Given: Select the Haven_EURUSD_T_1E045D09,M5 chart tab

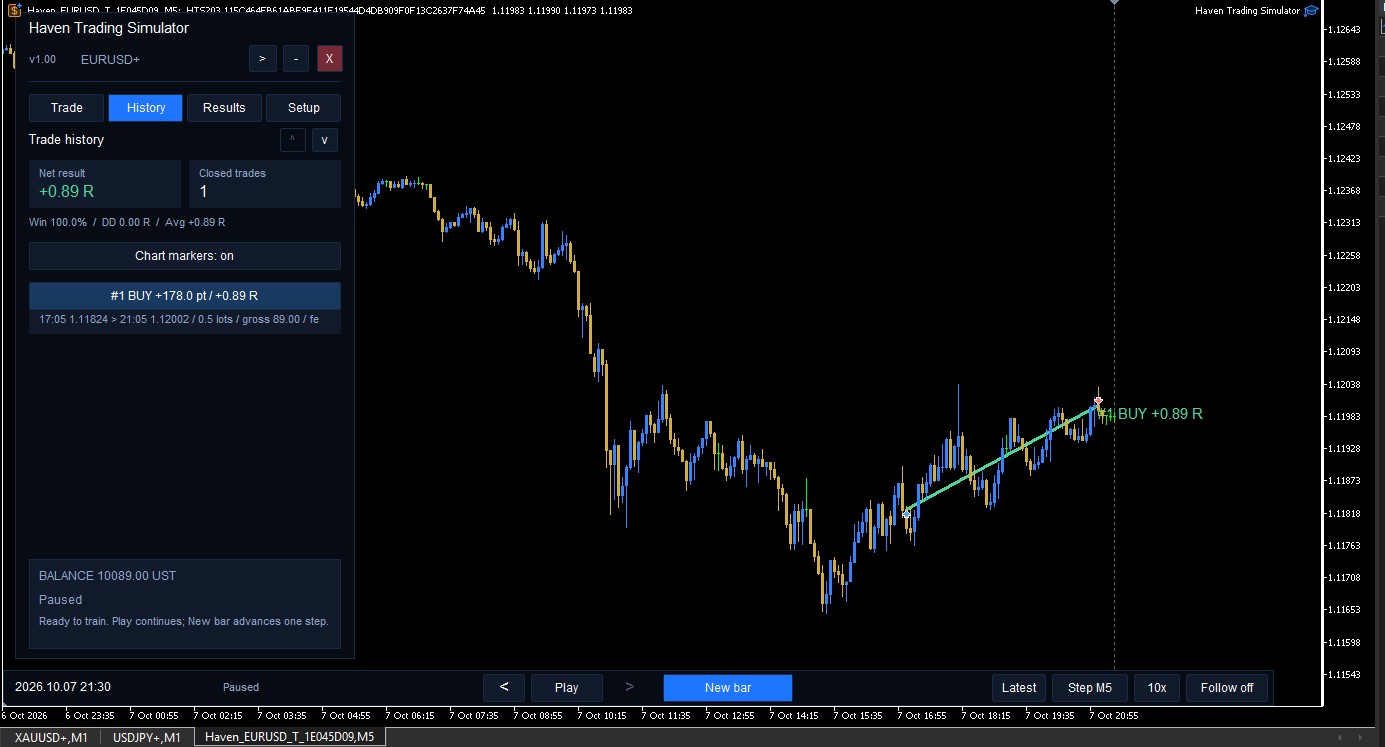Looking at the screenshot, I should (x=290, y=738).
